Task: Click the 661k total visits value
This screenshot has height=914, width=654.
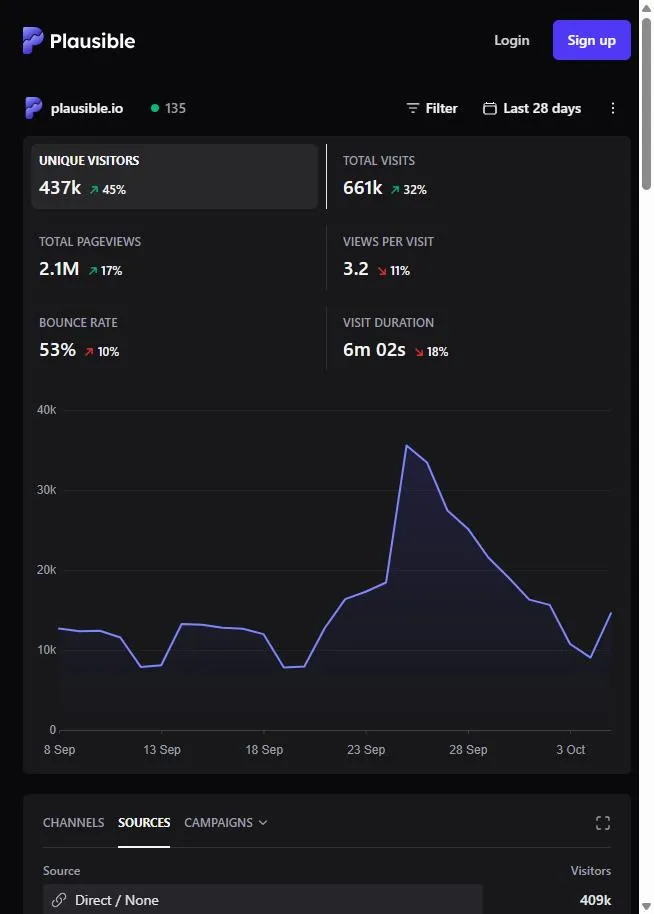Action: coord(363,188)
